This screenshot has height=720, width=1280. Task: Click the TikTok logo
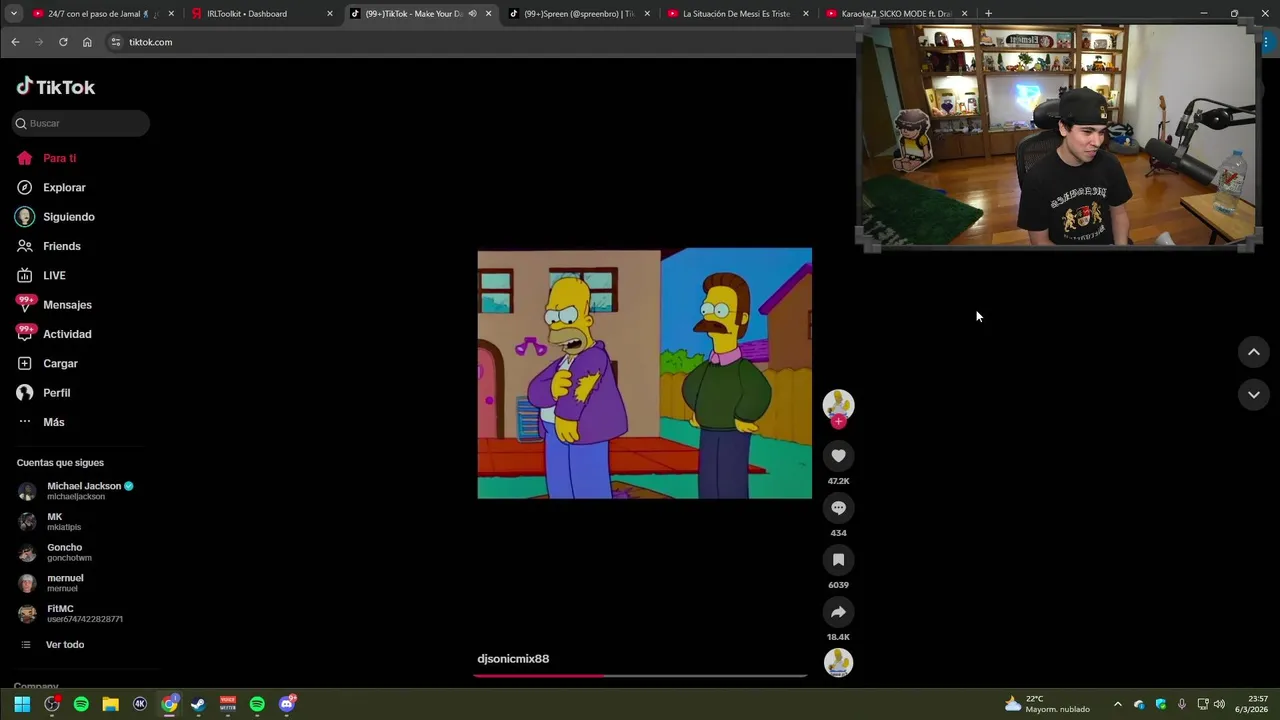(56, 87)
